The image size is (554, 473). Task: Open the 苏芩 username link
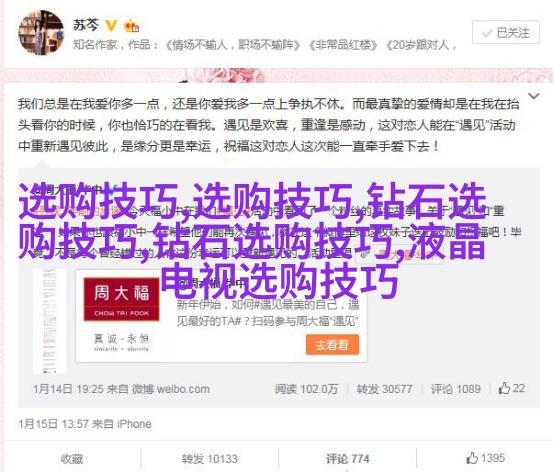[x=86, y=25]
